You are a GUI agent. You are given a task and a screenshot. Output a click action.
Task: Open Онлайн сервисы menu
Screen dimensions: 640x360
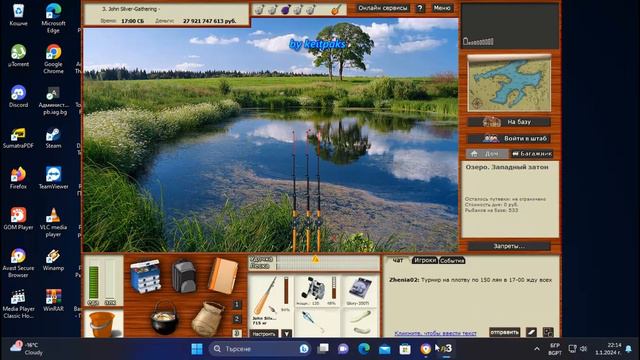click(382, 8)
